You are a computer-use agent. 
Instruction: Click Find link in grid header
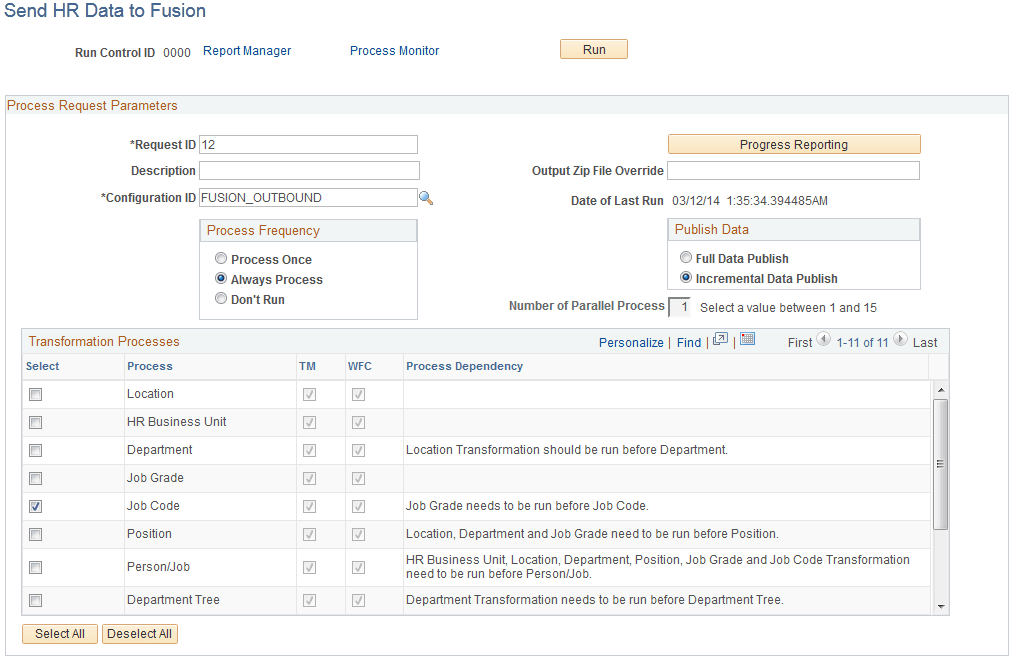[689, 343]
